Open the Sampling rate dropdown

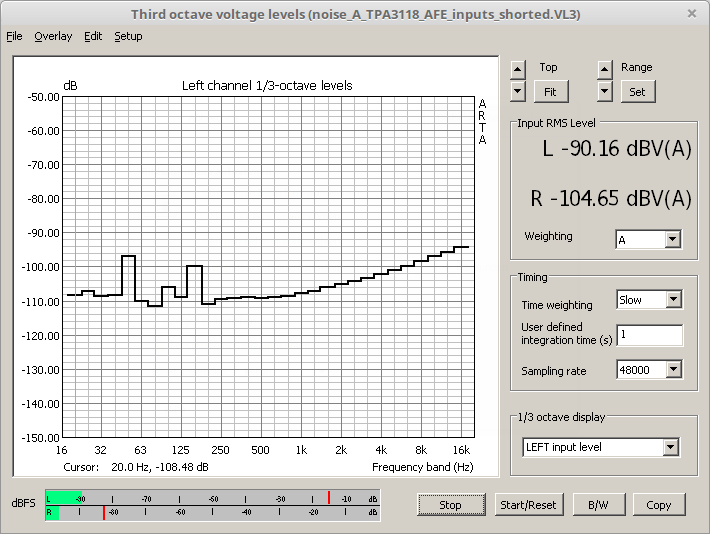point(672,370)
